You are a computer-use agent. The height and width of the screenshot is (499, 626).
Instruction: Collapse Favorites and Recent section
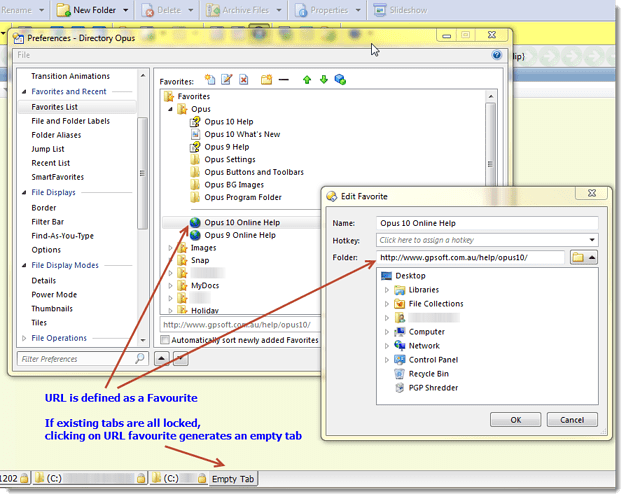click(24, 92)
